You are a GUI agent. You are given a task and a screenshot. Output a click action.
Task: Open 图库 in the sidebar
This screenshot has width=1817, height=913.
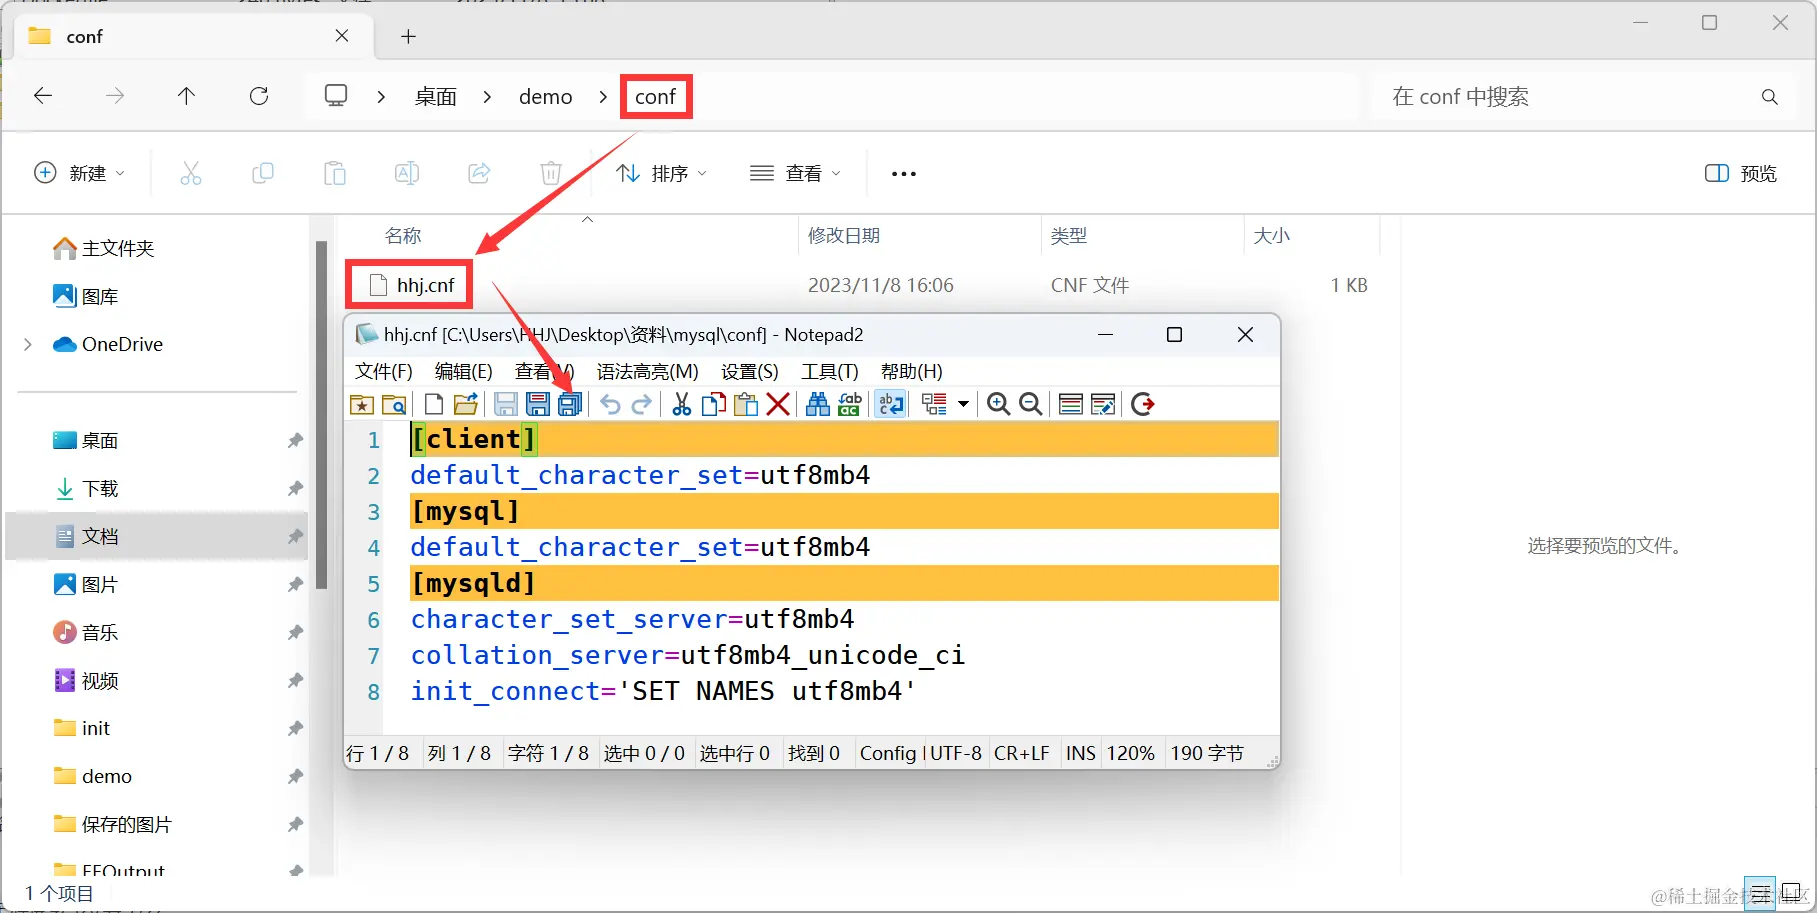click(x=86, y=296)
